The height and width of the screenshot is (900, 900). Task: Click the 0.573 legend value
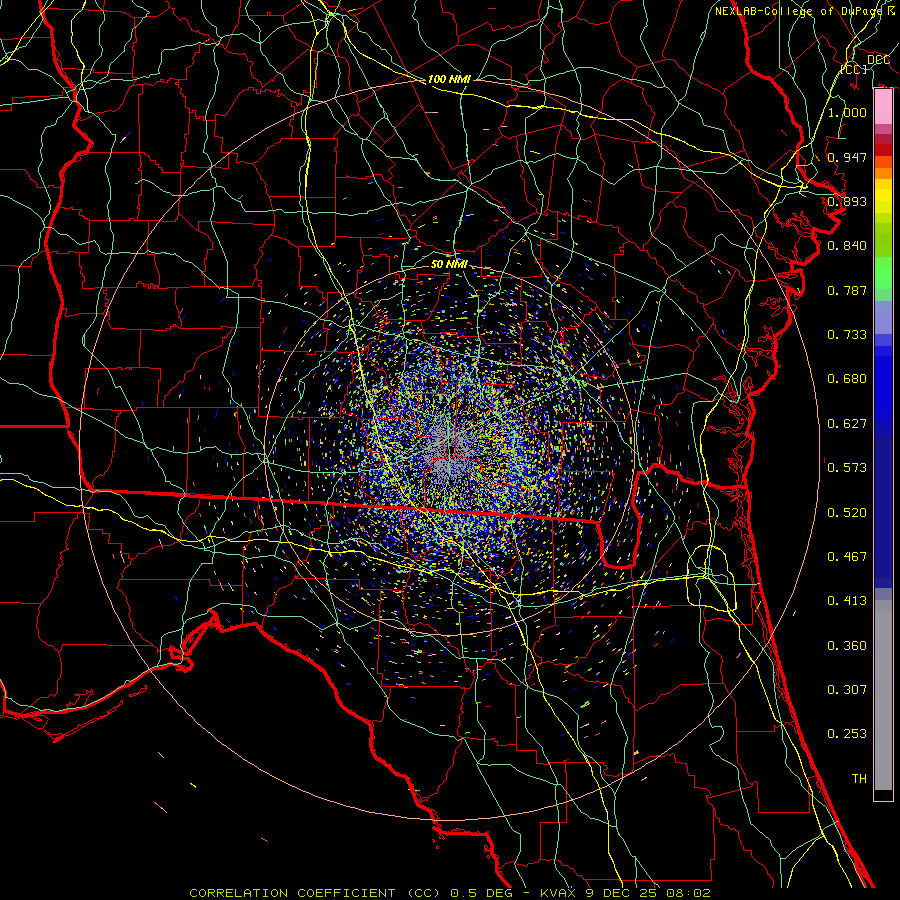pyautogui.click(x=847, y=468)
